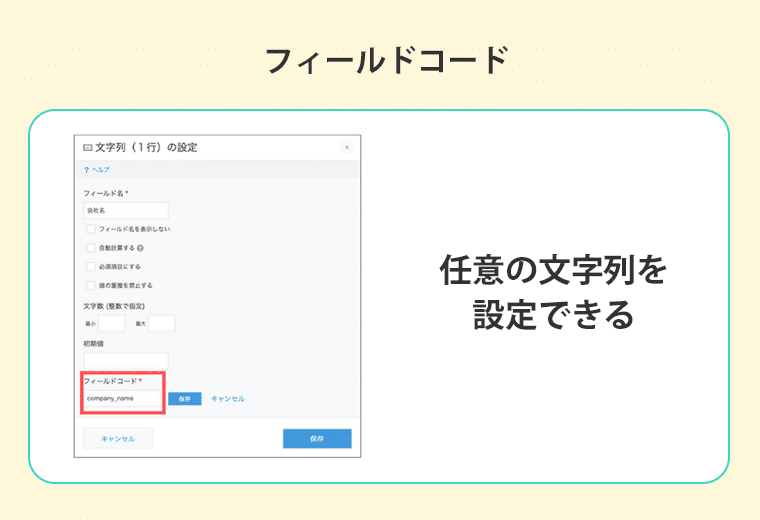The image size is (760, 520).
Task: Click the bottom キャンセル button of dialog
Action: click(118, 439)
